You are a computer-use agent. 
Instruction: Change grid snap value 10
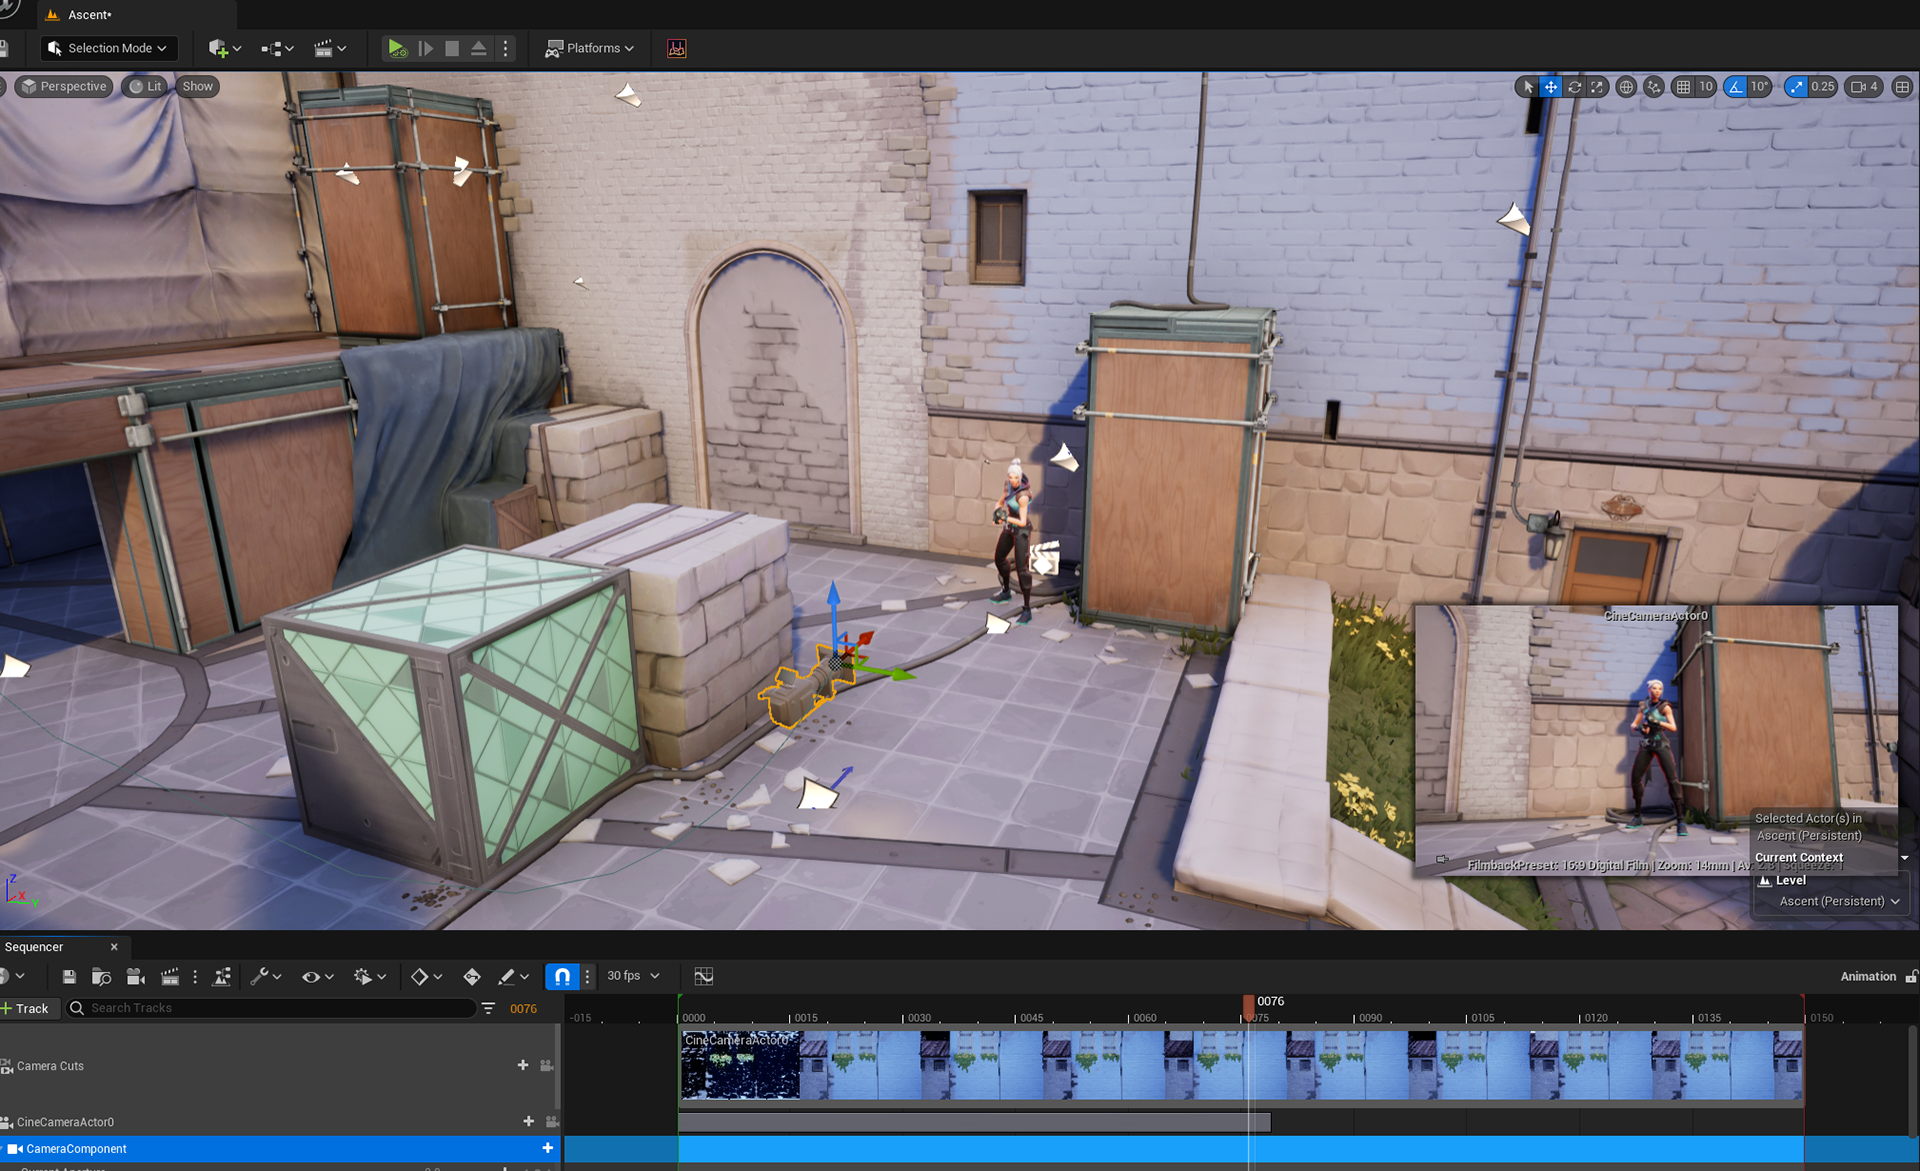pyautogui.click(x=1706, y=87)
